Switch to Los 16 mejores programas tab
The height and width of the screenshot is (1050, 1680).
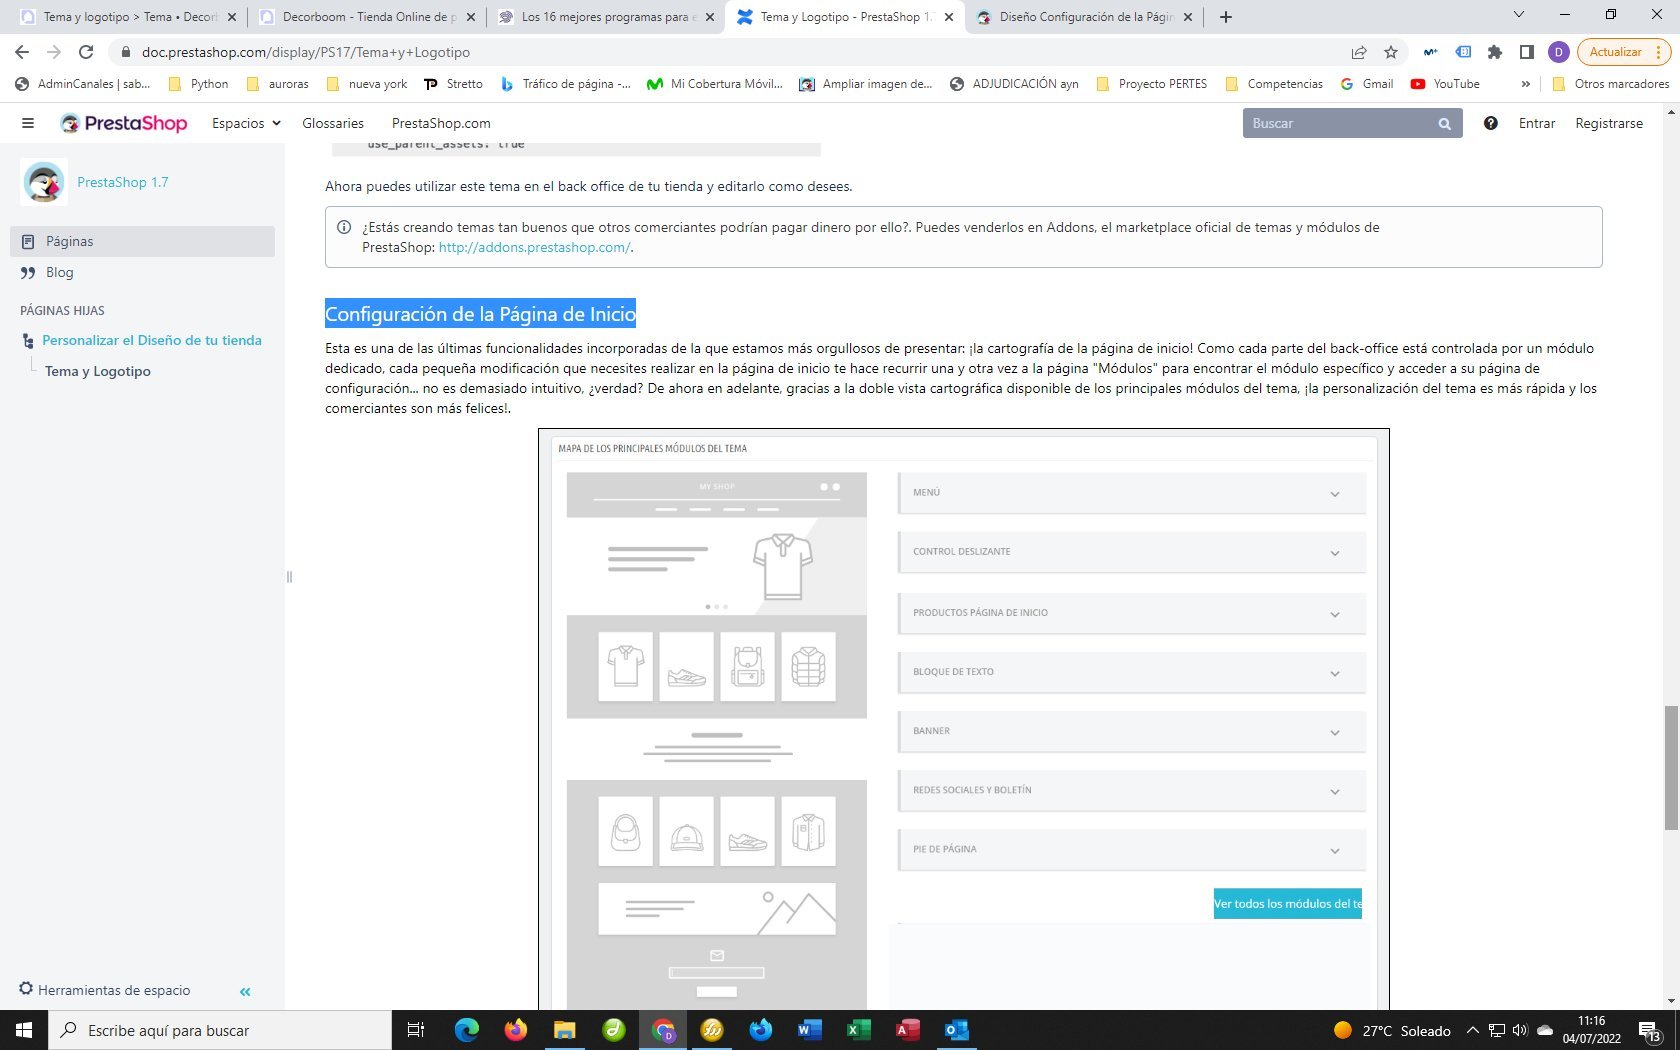click(605, 17)
